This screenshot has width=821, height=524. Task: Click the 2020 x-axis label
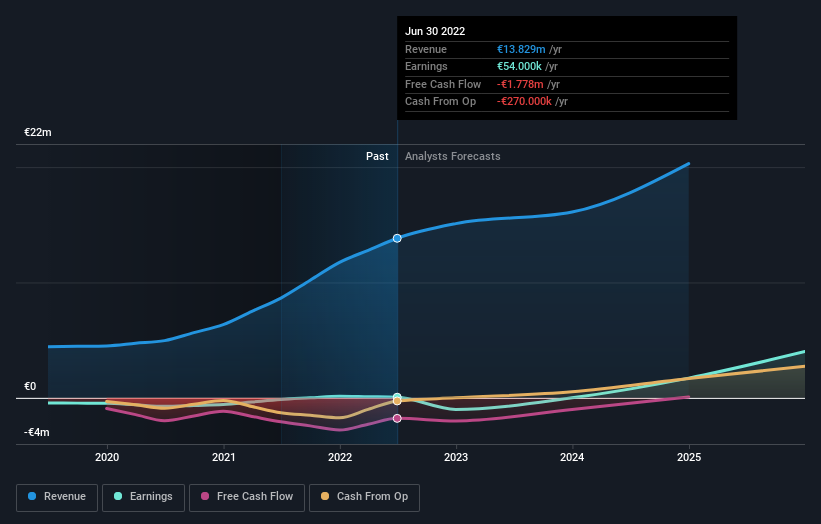[107, 457]
